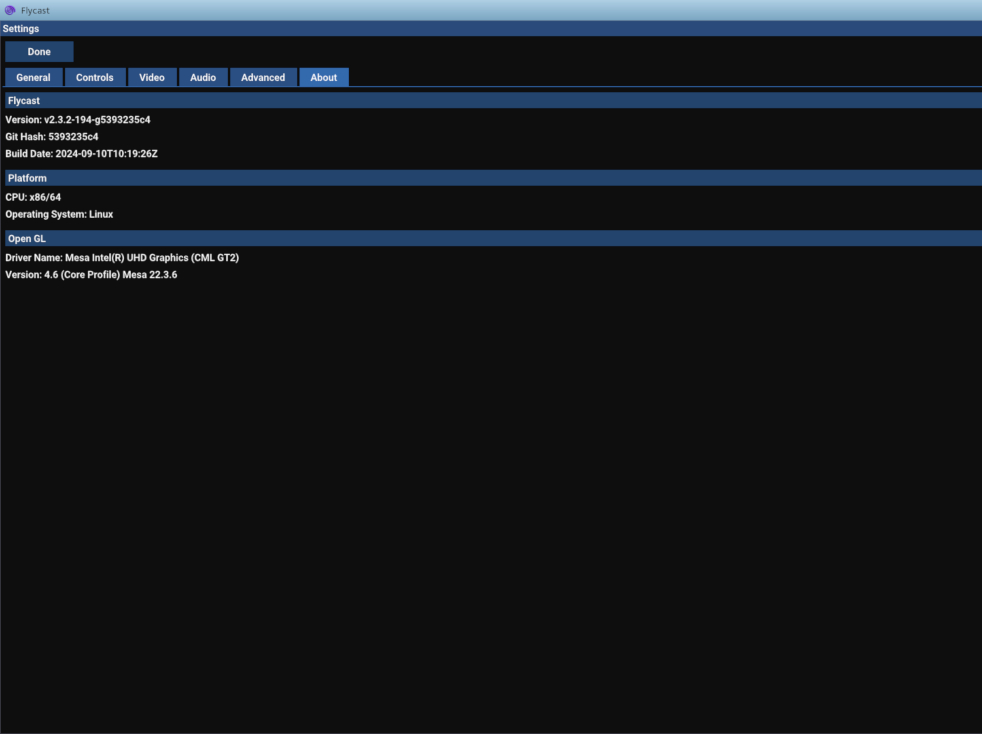Click the Build Date text line
The width and height of the screenshot is (982, 734).
(x=81, y=153)
